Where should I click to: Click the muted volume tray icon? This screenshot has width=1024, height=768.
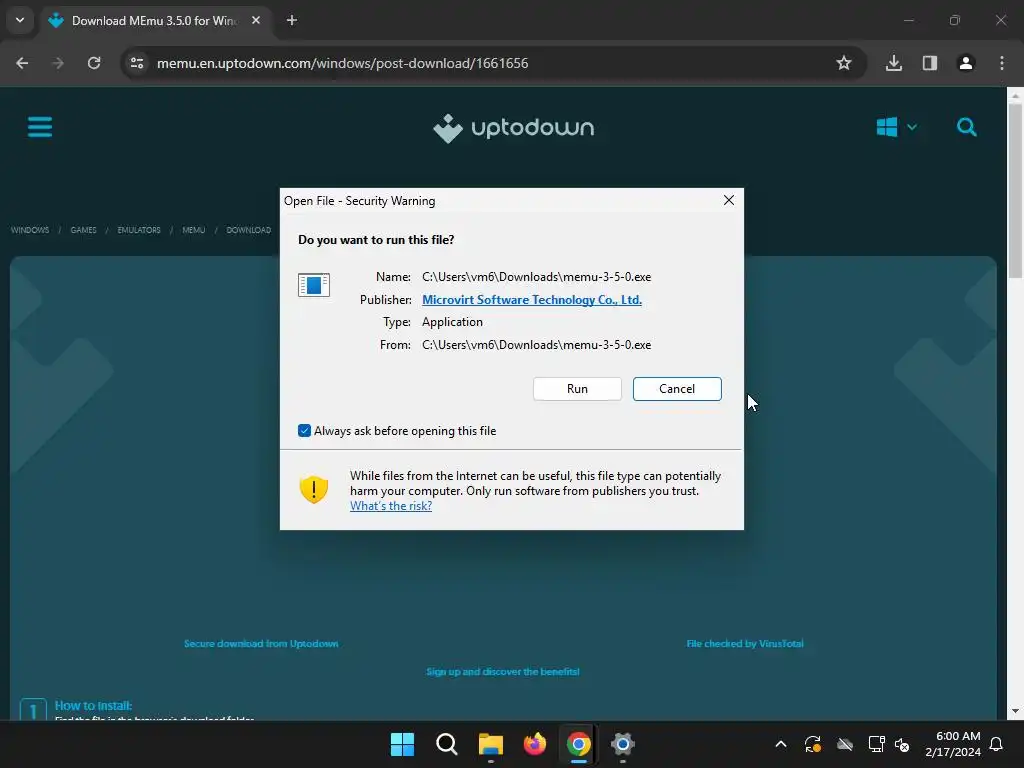pos(903,744)
